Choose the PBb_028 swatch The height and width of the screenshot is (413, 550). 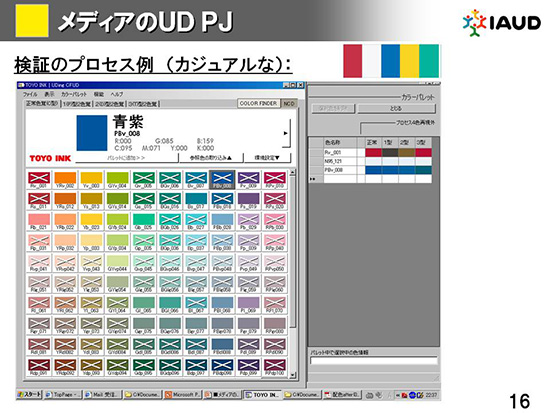tap(222, 222)
